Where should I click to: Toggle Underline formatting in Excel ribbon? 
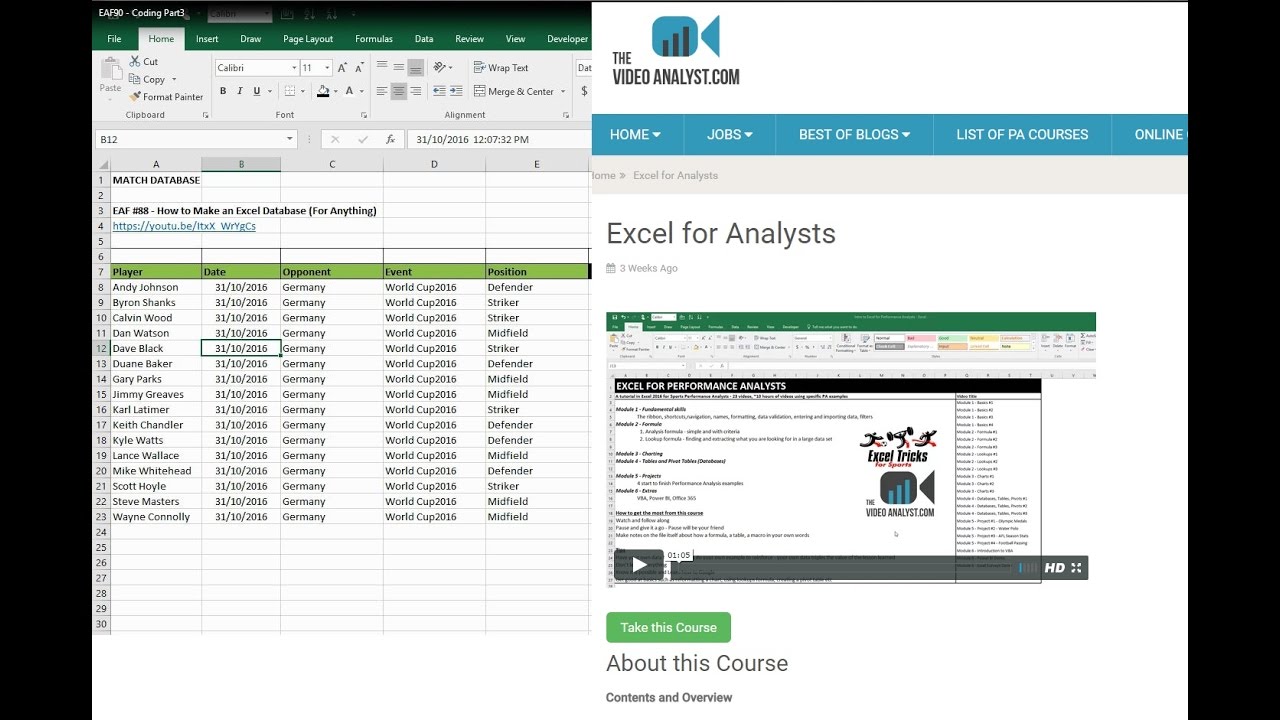click(257, 91)
